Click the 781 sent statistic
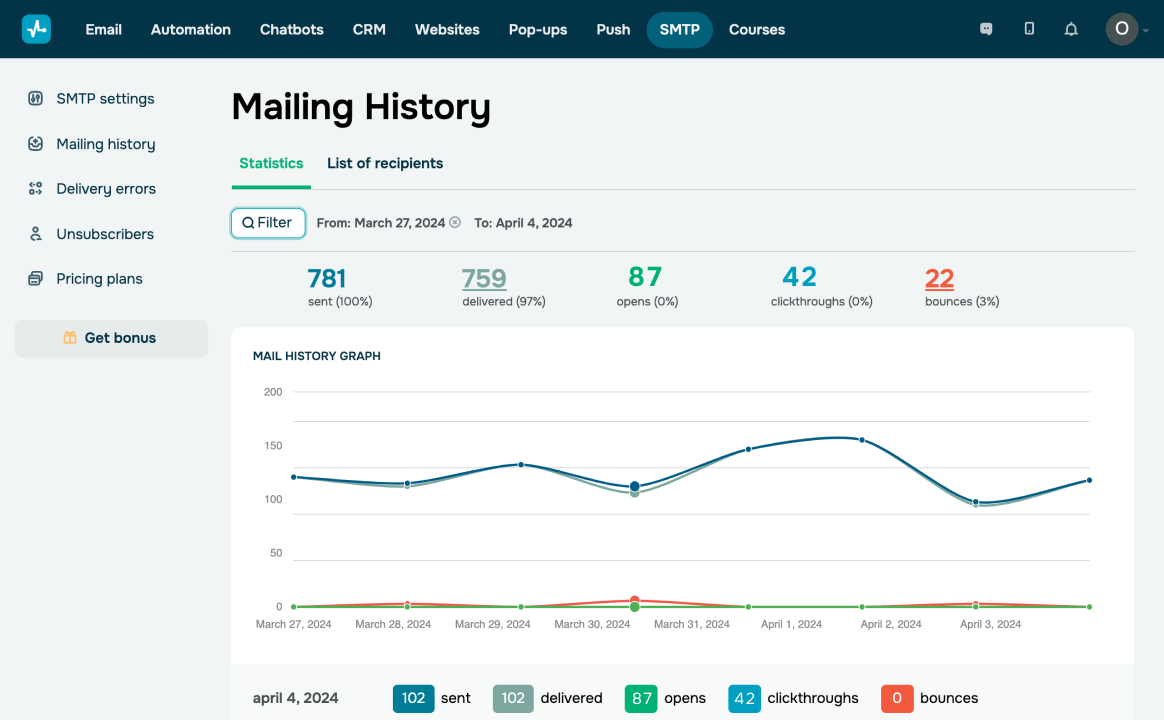The image size is (1164, 720). tap(327, 278)
